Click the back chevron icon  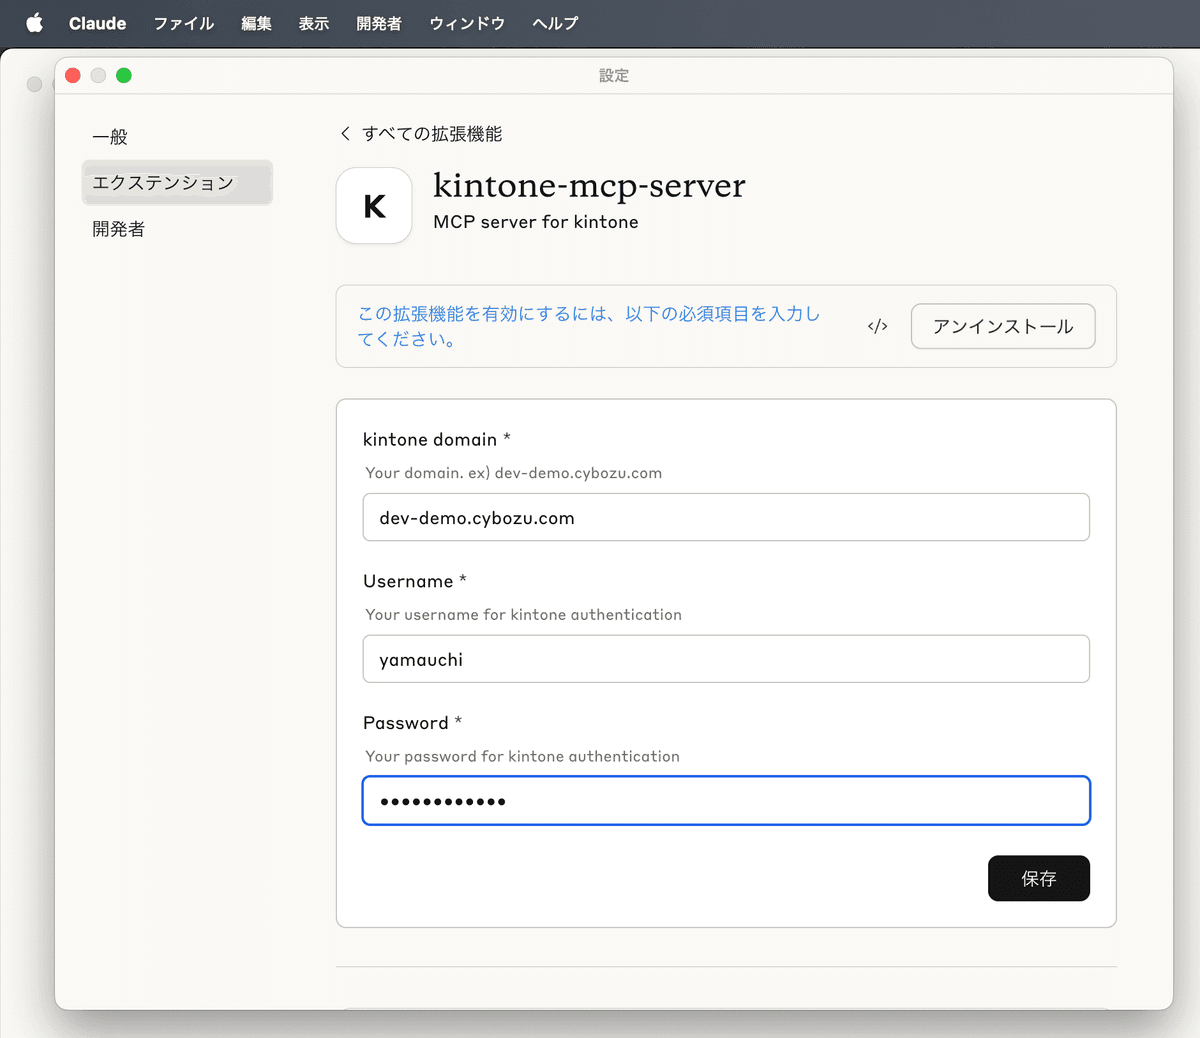pyautogui.click(x=345, y=134)
